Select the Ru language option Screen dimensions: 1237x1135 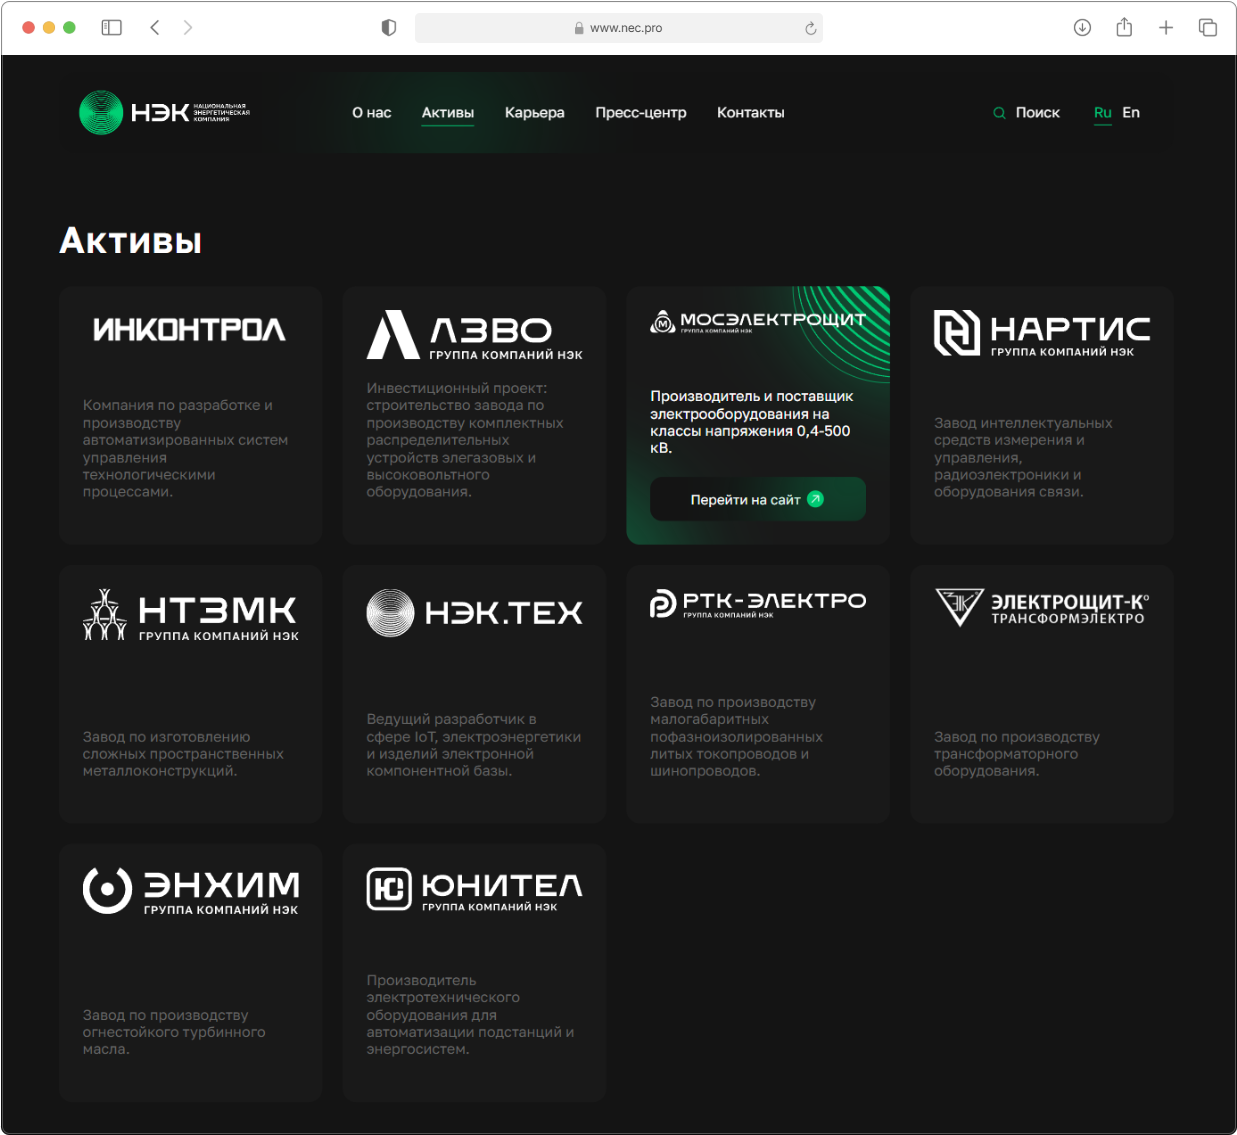coord(1102,113)
